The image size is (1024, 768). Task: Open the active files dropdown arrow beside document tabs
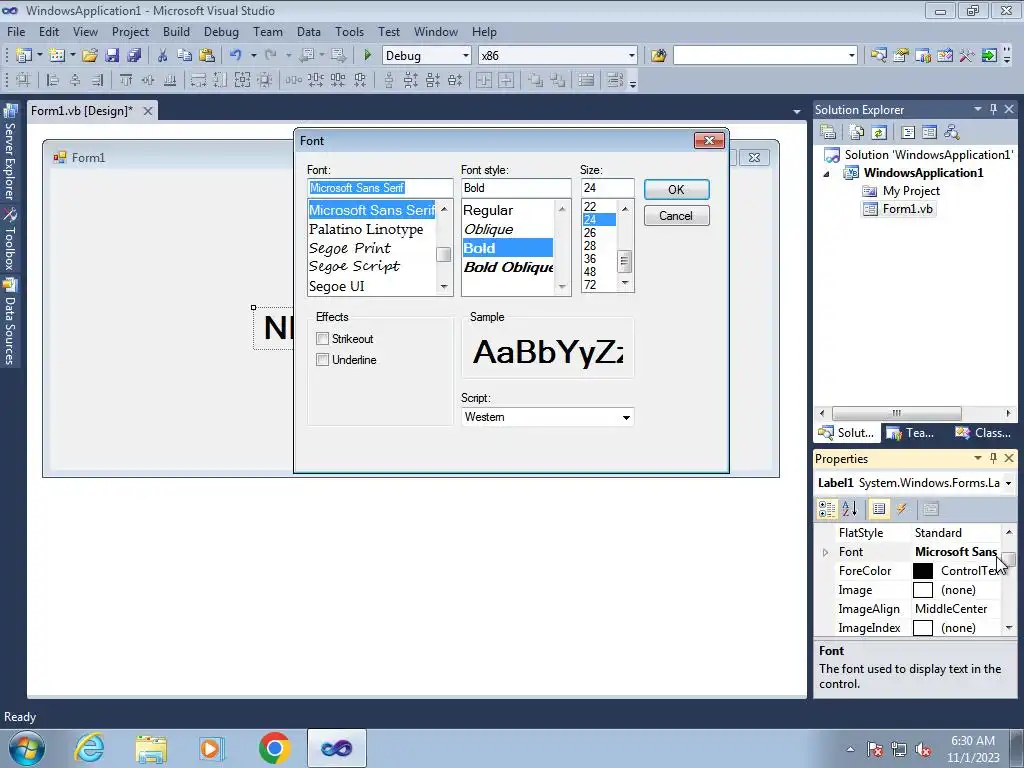[796, 112]
